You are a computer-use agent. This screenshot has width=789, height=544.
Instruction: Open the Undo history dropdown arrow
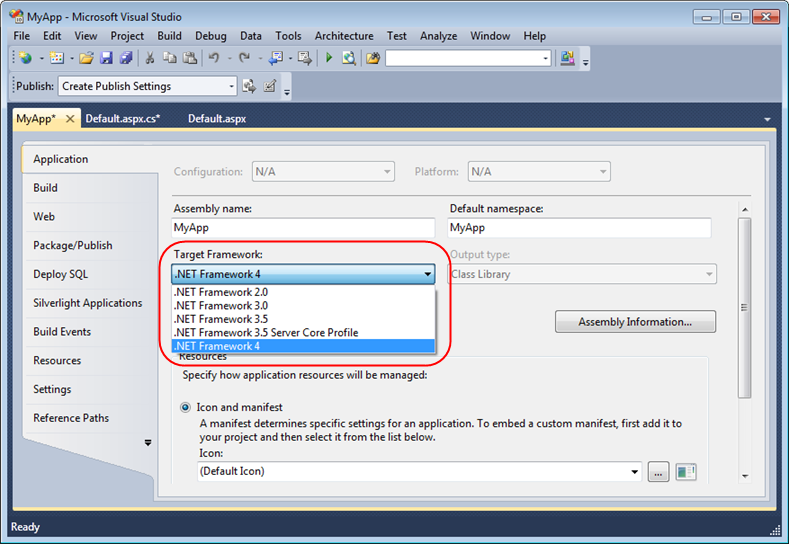(x=229, y=59)
